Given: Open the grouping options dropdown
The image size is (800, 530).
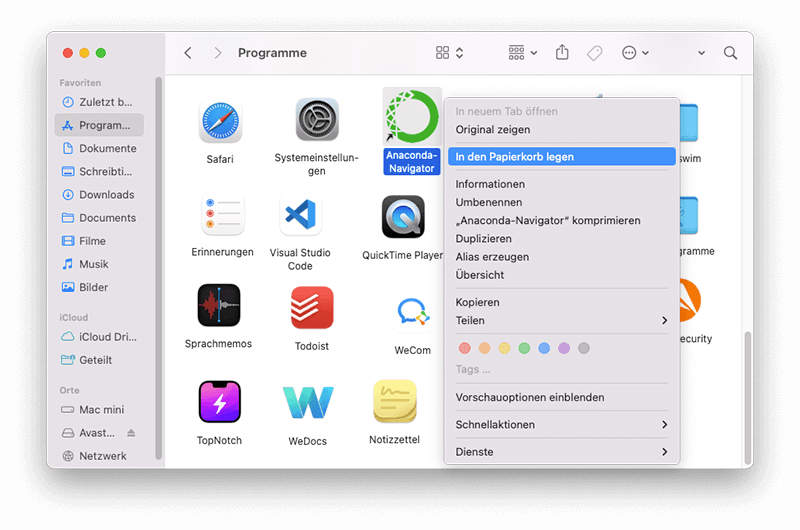Looking at the screenshot, I should tap(523, 52).
